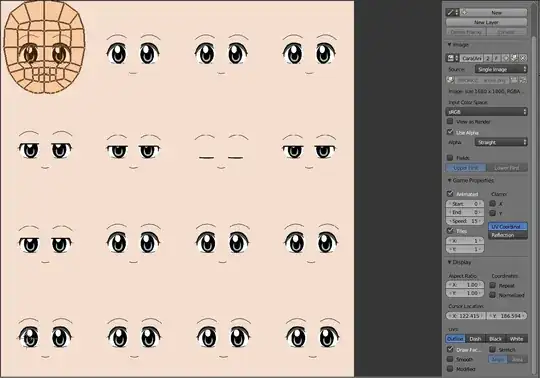Open the Source Single Image dropdown
Viewport: 540px width, 378px height.
click(501, 69)
